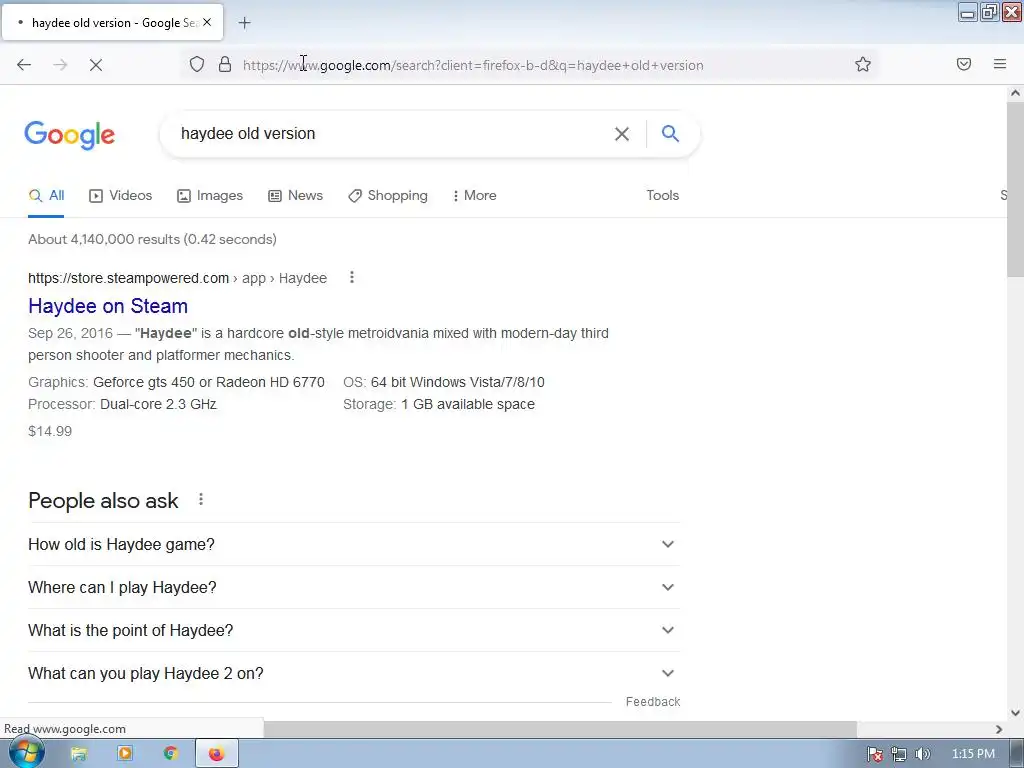The image size is (1024, 768).
Task: Switch to Firefox in the taskbar
Action: pyautogui.click(x=217, y=754)
